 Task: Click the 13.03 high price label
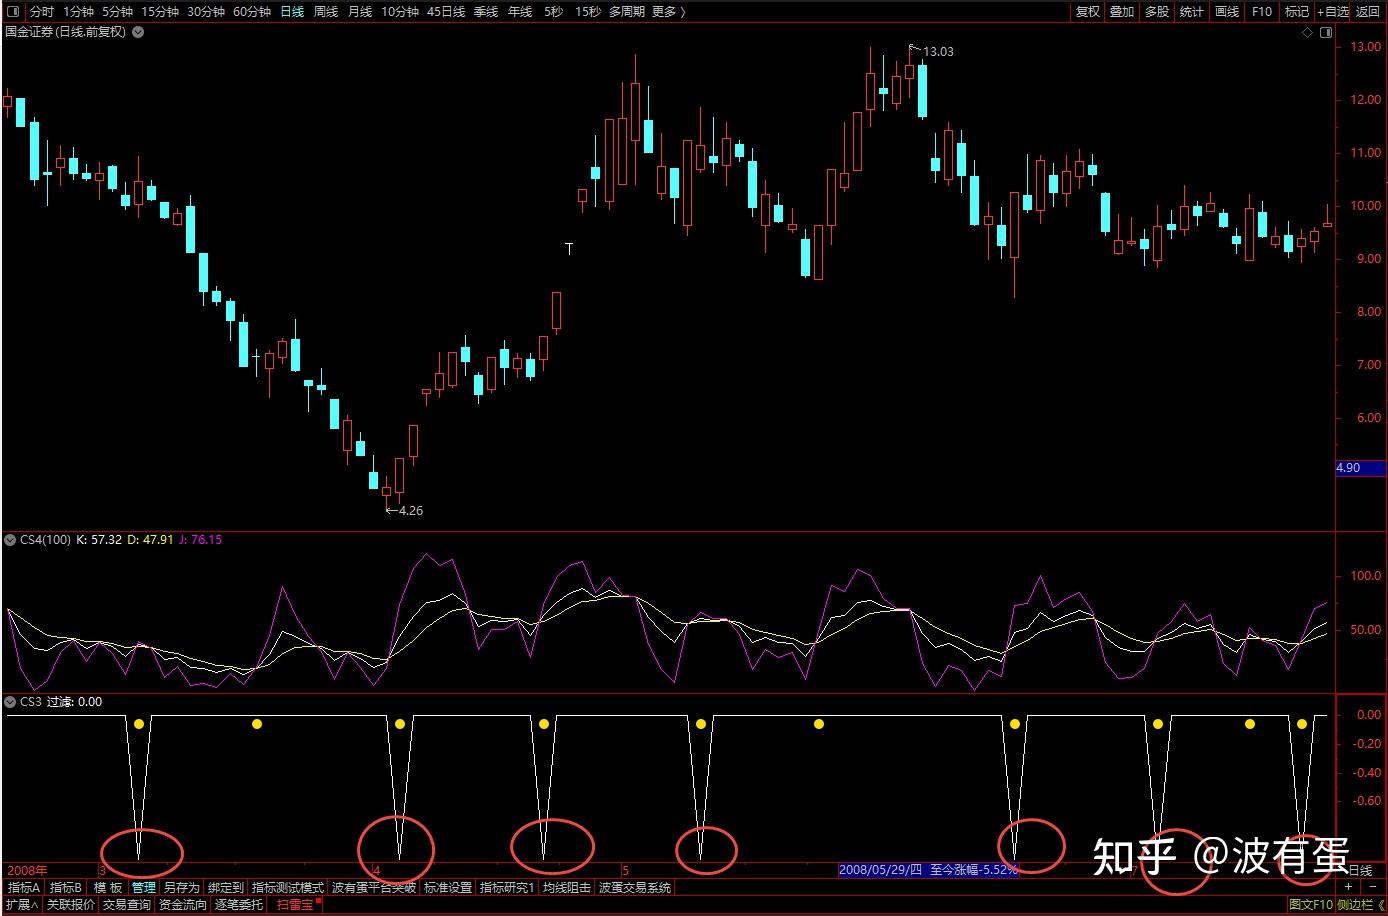[x=938, y=52]
